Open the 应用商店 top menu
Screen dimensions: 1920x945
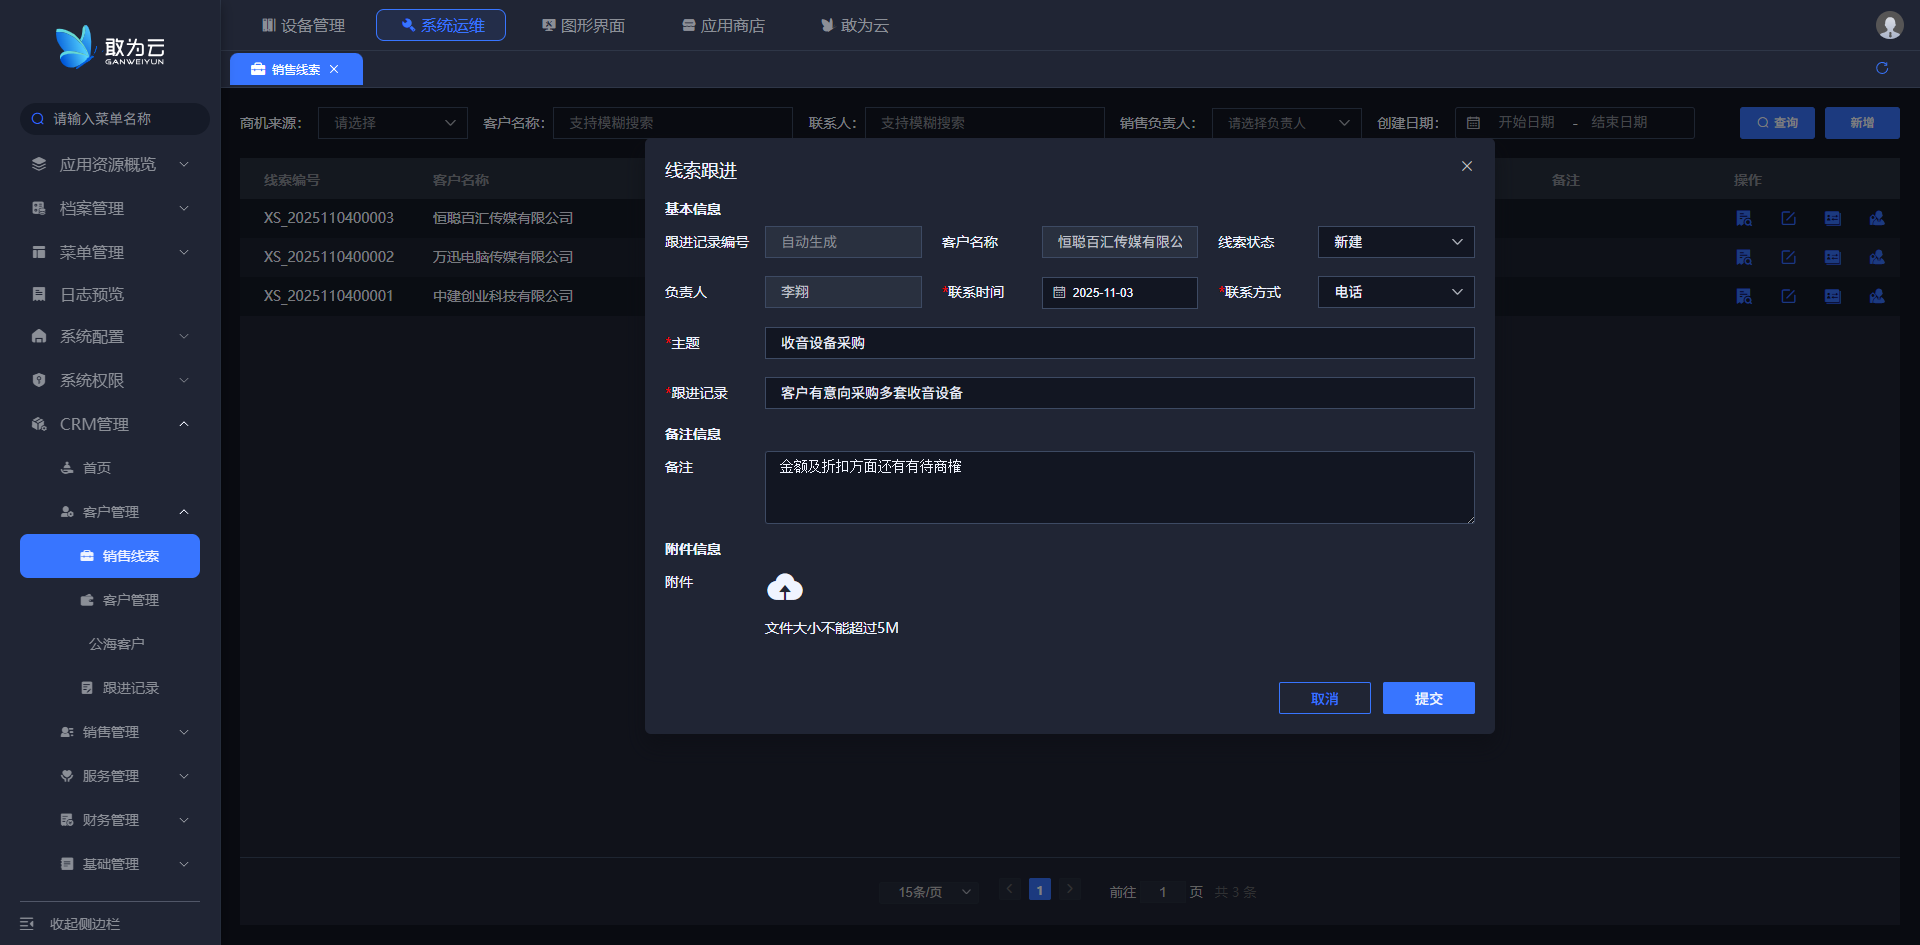coord(723,25)
